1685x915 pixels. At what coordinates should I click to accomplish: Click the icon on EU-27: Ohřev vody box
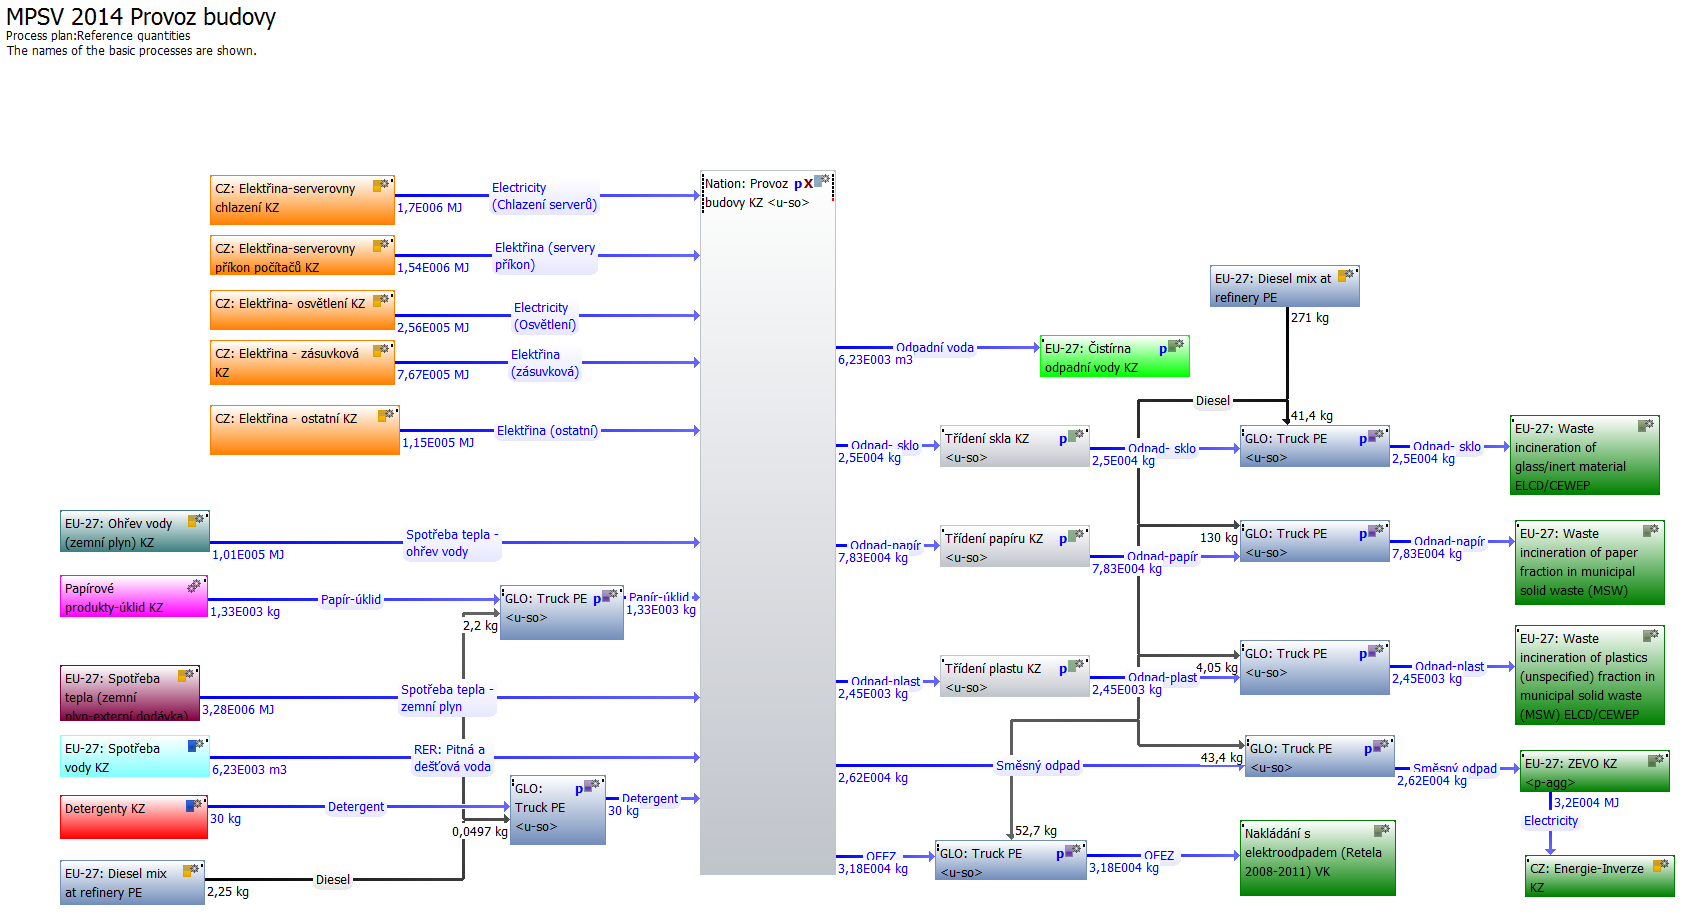[196, 520]
